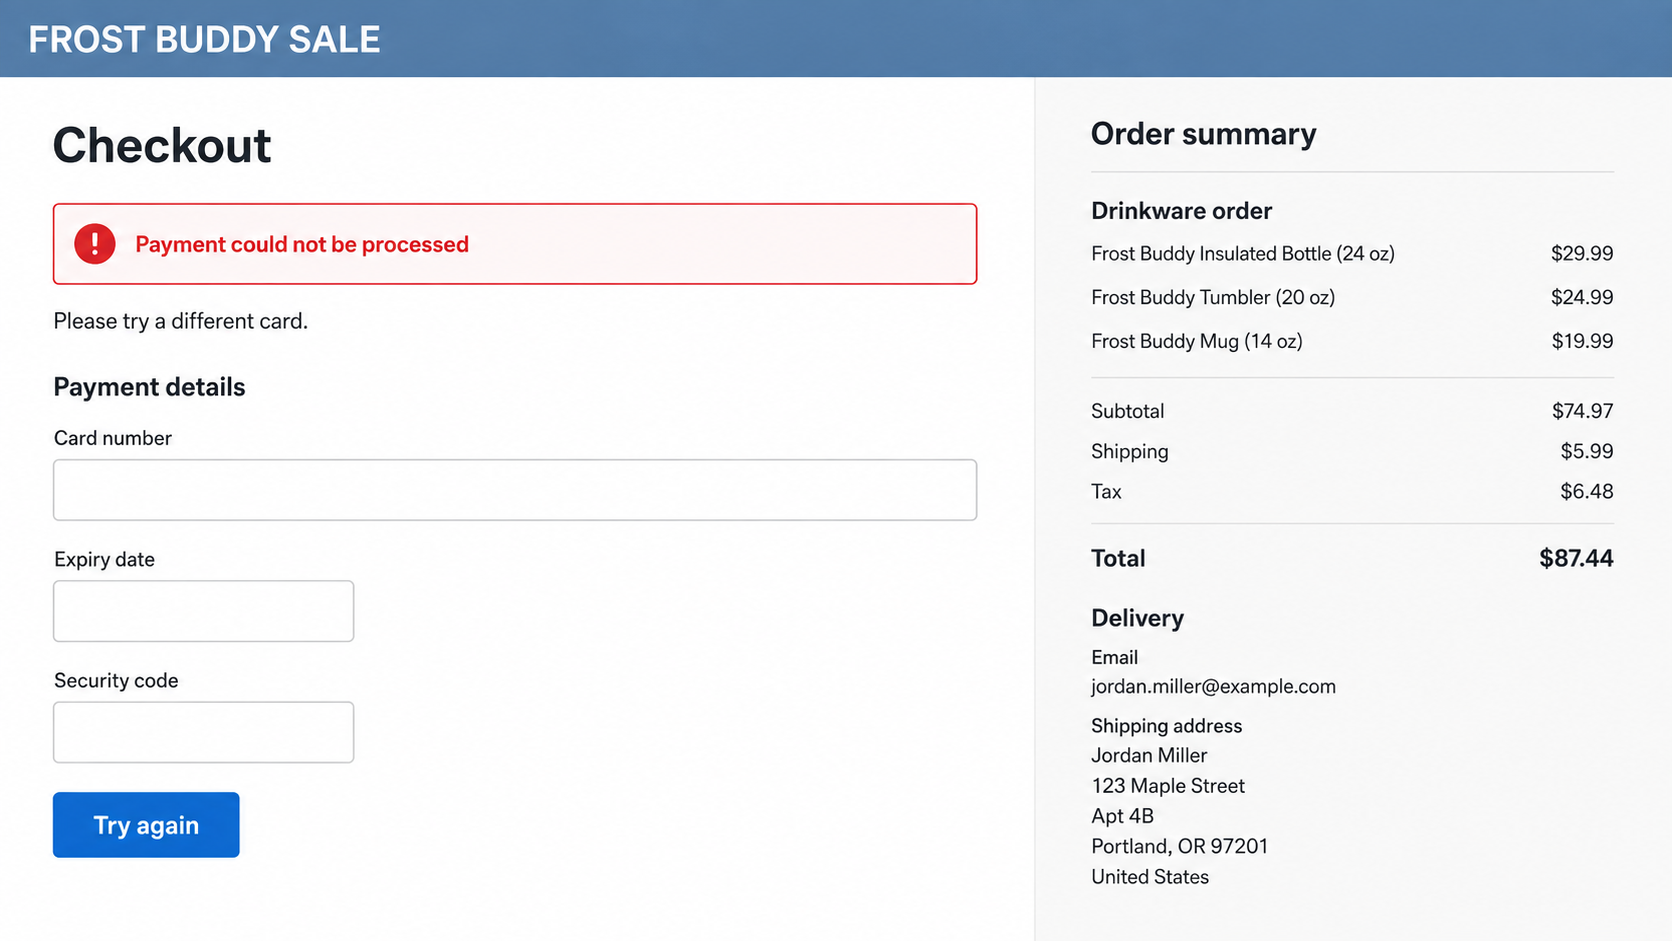Click the Portland, OR 97201 line
Viewport: 1672px width, 941px height.
click(x=1179, y=846)
